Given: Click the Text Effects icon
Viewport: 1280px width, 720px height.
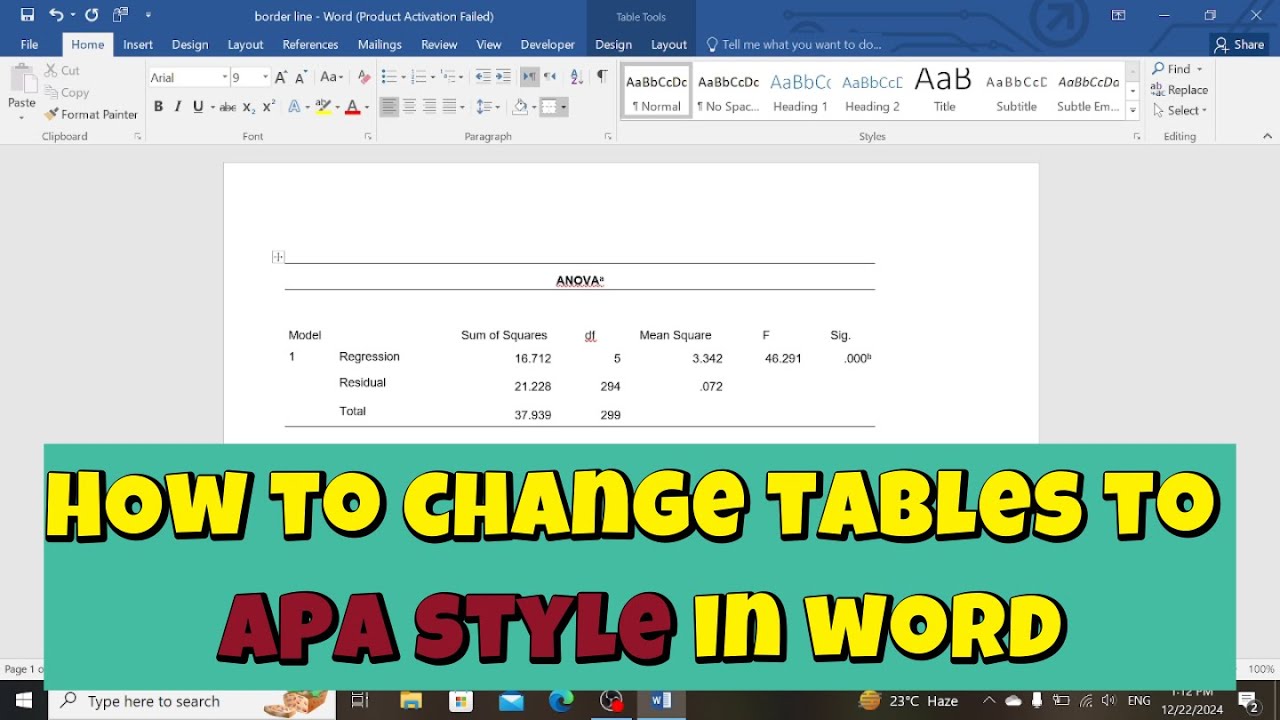Looking at the screenshot, I should pyautogui.click(x=294, y=107).
